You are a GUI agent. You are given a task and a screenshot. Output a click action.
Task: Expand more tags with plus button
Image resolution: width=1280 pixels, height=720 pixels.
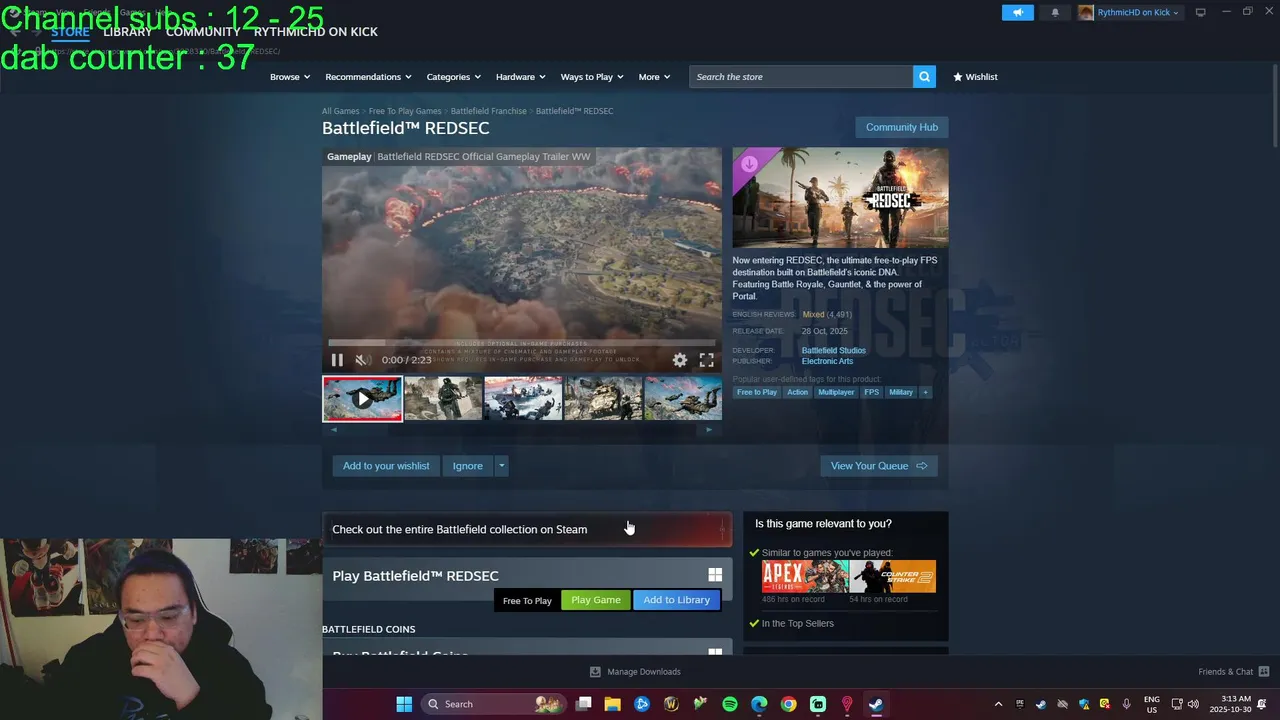click(925, 392)
